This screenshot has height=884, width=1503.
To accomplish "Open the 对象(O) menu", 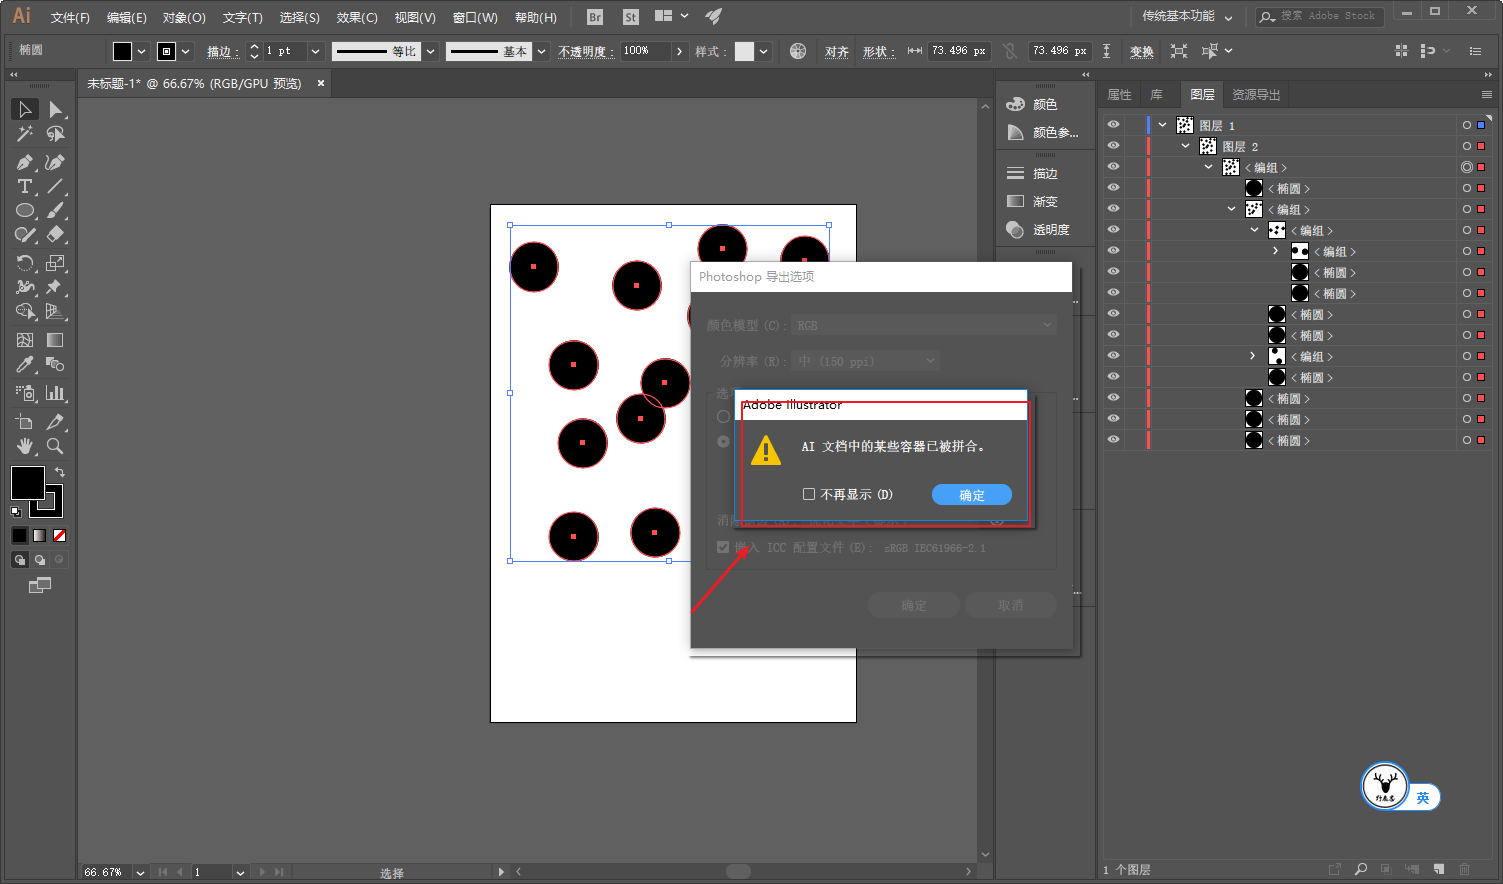I will [x=184, y=17].
